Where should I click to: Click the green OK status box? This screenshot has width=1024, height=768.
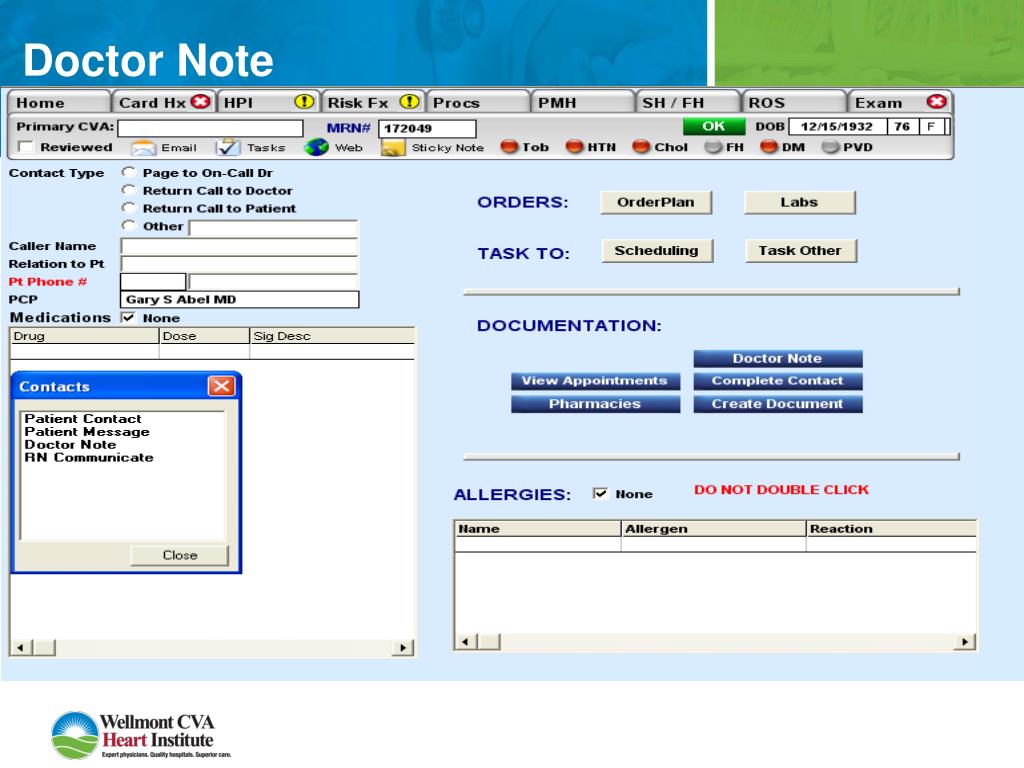(713, 127)
